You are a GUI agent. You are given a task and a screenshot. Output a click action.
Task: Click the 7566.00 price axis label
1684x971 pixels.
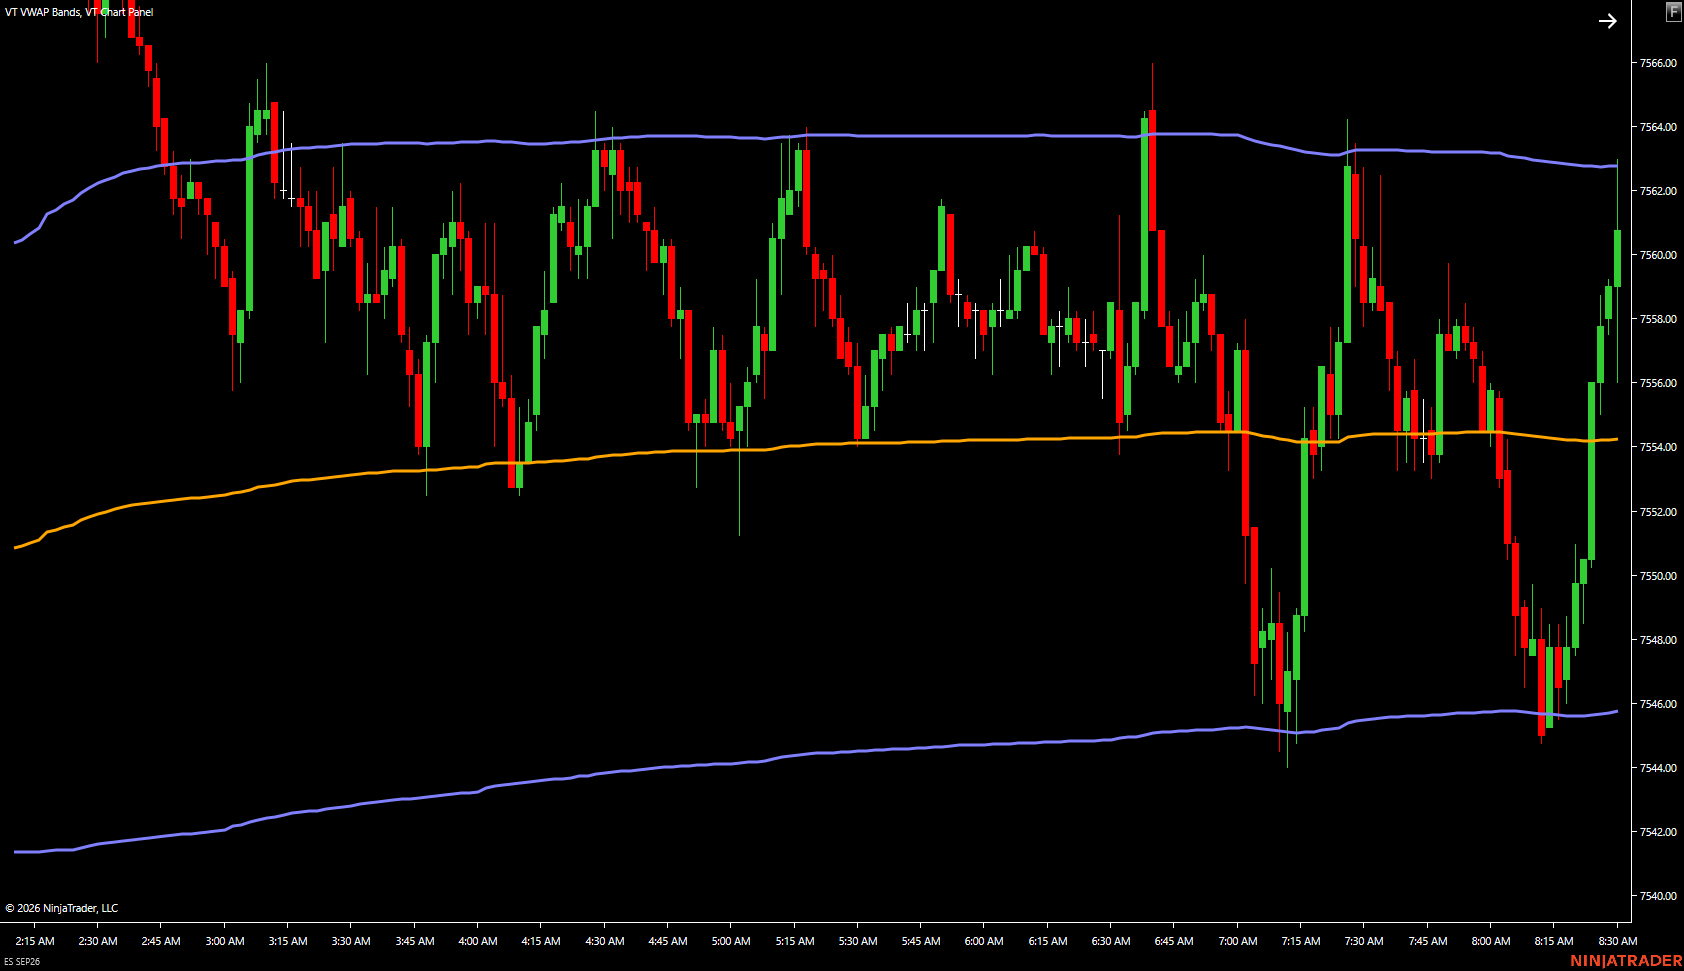(x=1658, y=63)
